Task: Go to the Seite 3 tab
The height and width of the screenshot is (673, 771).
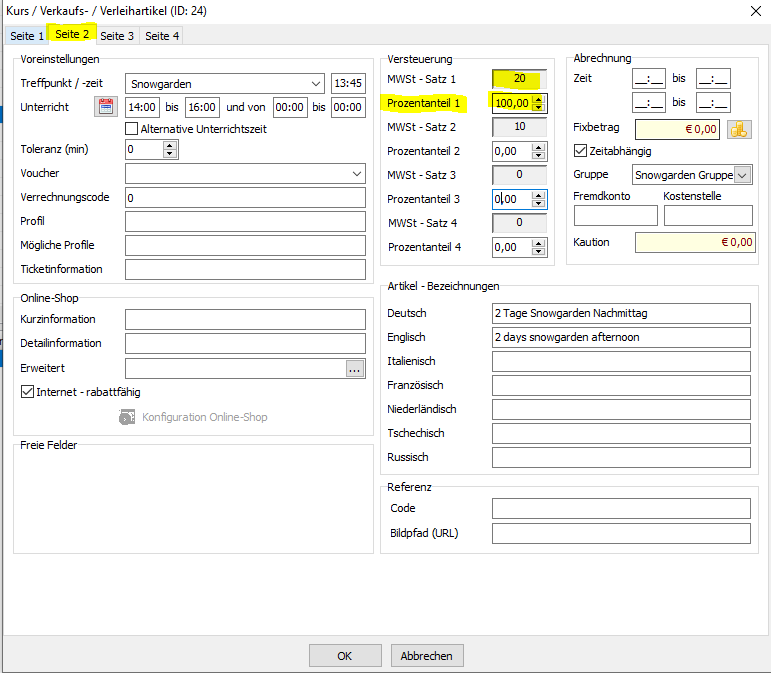Action: click(117, 36)
